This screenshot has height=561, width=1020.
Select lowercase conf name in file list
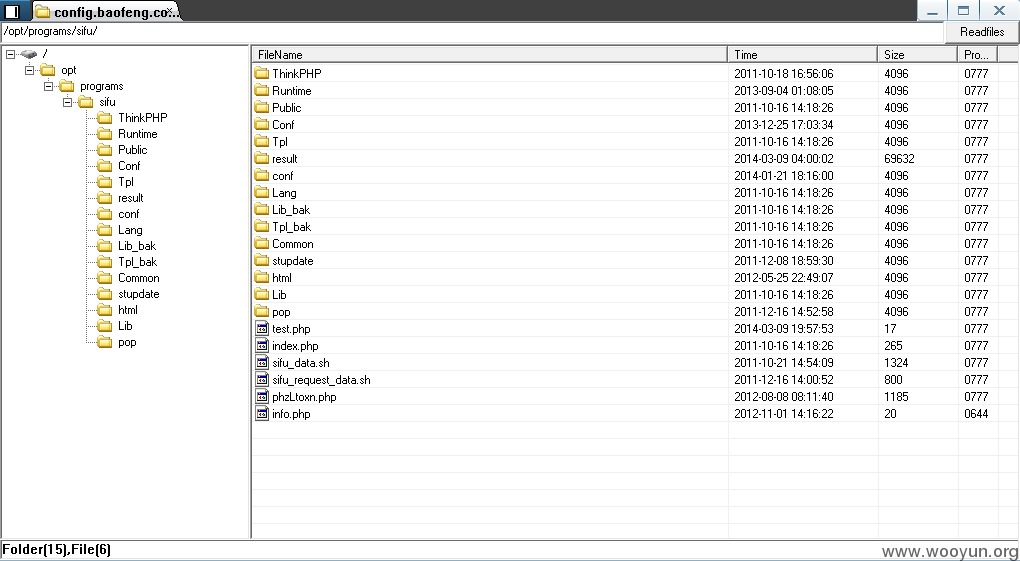[282, 176]
